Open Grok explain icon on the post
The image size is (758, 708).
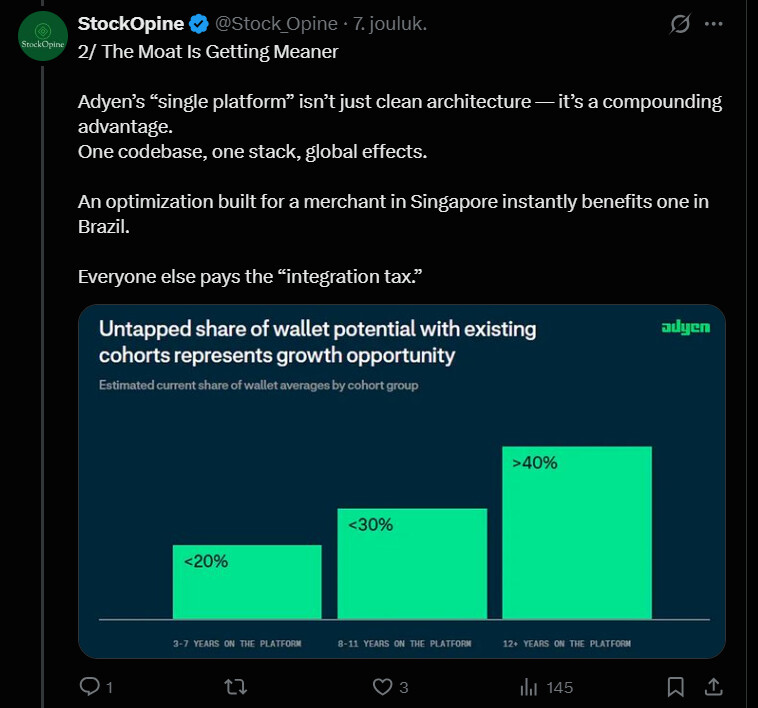[680, 25]
